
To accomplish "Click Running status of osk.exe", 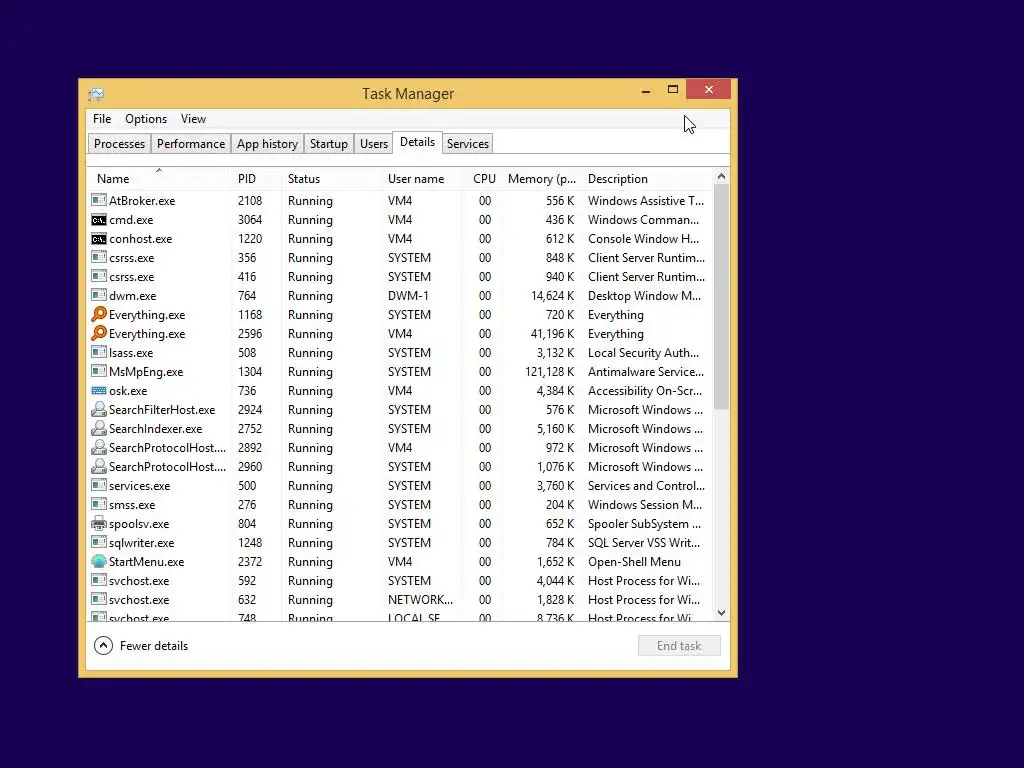I will tap(310, 391).
